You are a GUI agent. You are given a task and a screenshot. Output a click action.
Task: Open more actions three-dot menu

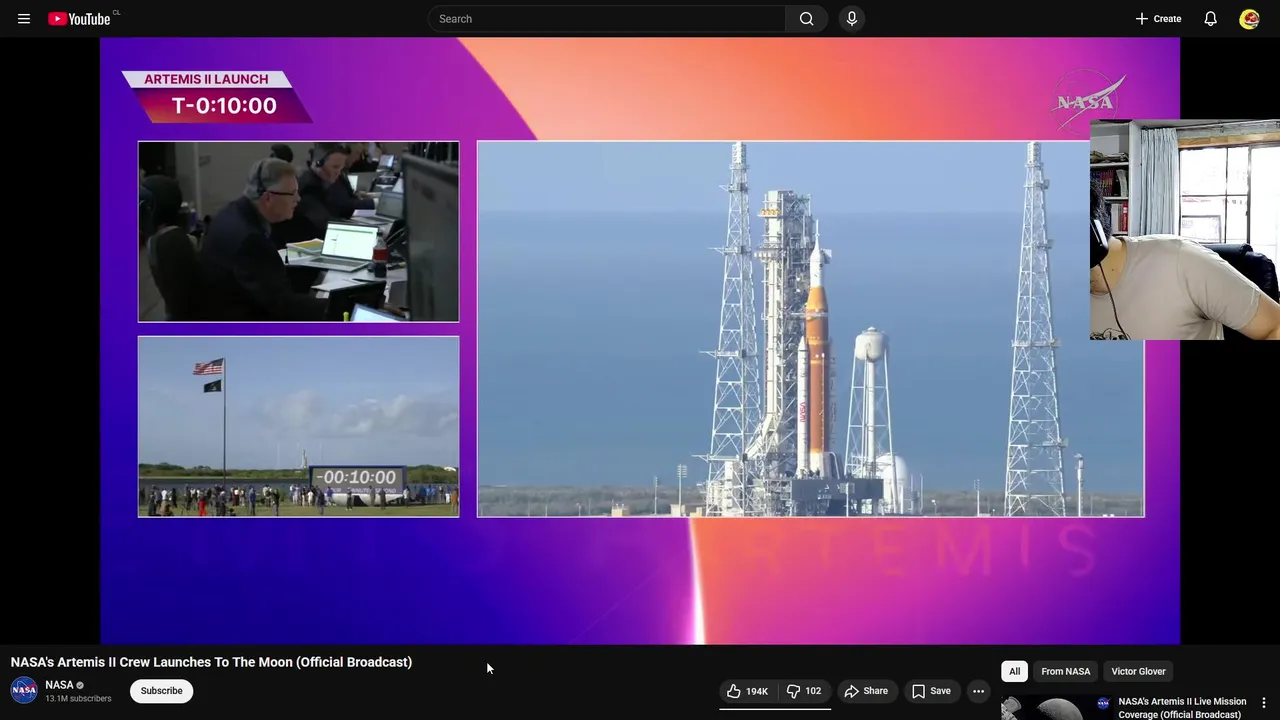[979, 691]
